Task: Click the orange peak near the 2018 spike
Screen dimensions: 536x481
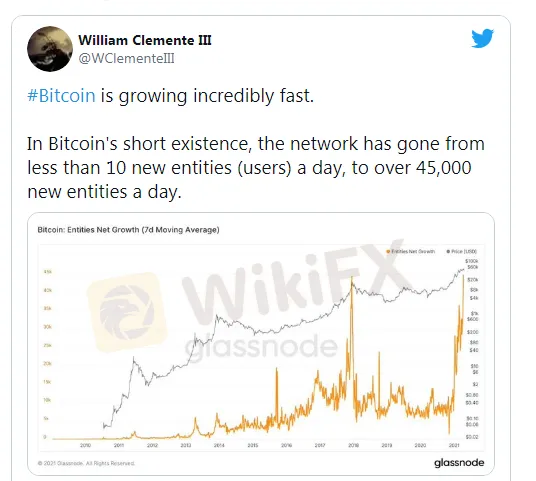Action: tap(352, 279)
